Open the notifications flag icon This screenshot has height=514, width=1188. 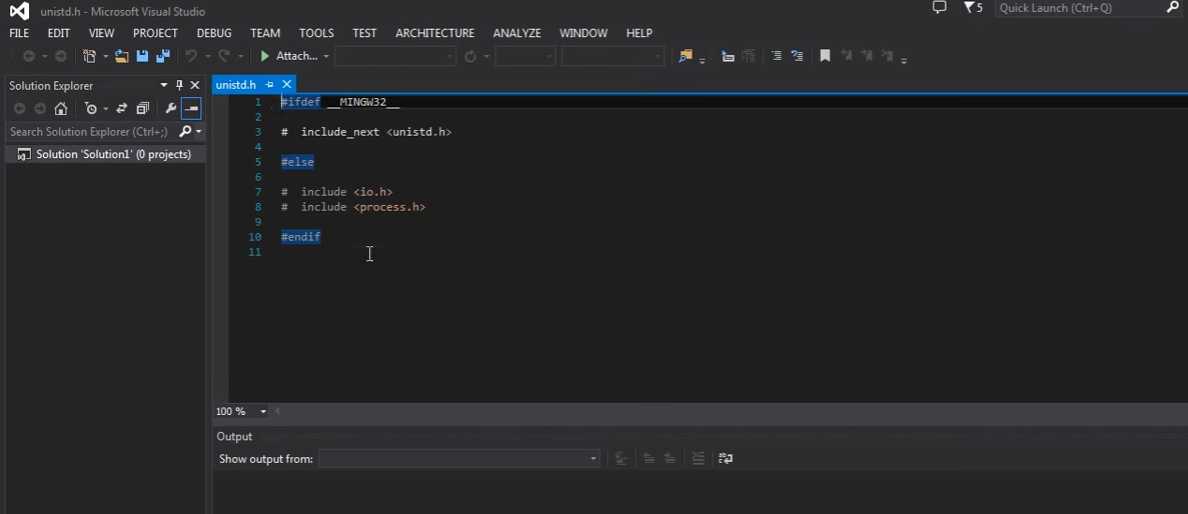pos(972,8)
